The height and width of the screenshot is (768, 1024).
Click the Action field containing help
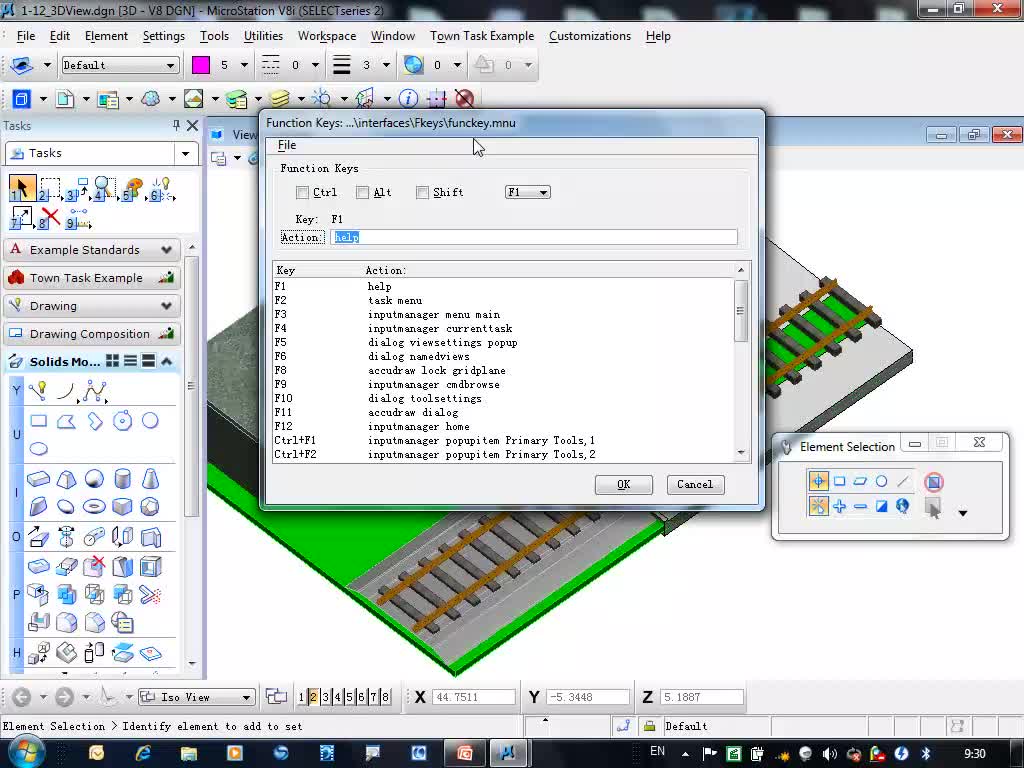450,237
